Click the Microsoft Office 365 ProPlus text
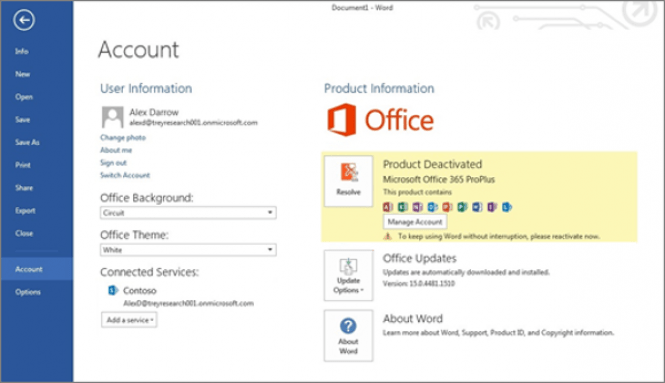Viewport: 665px width, 383px height. (x=439, y=179)
